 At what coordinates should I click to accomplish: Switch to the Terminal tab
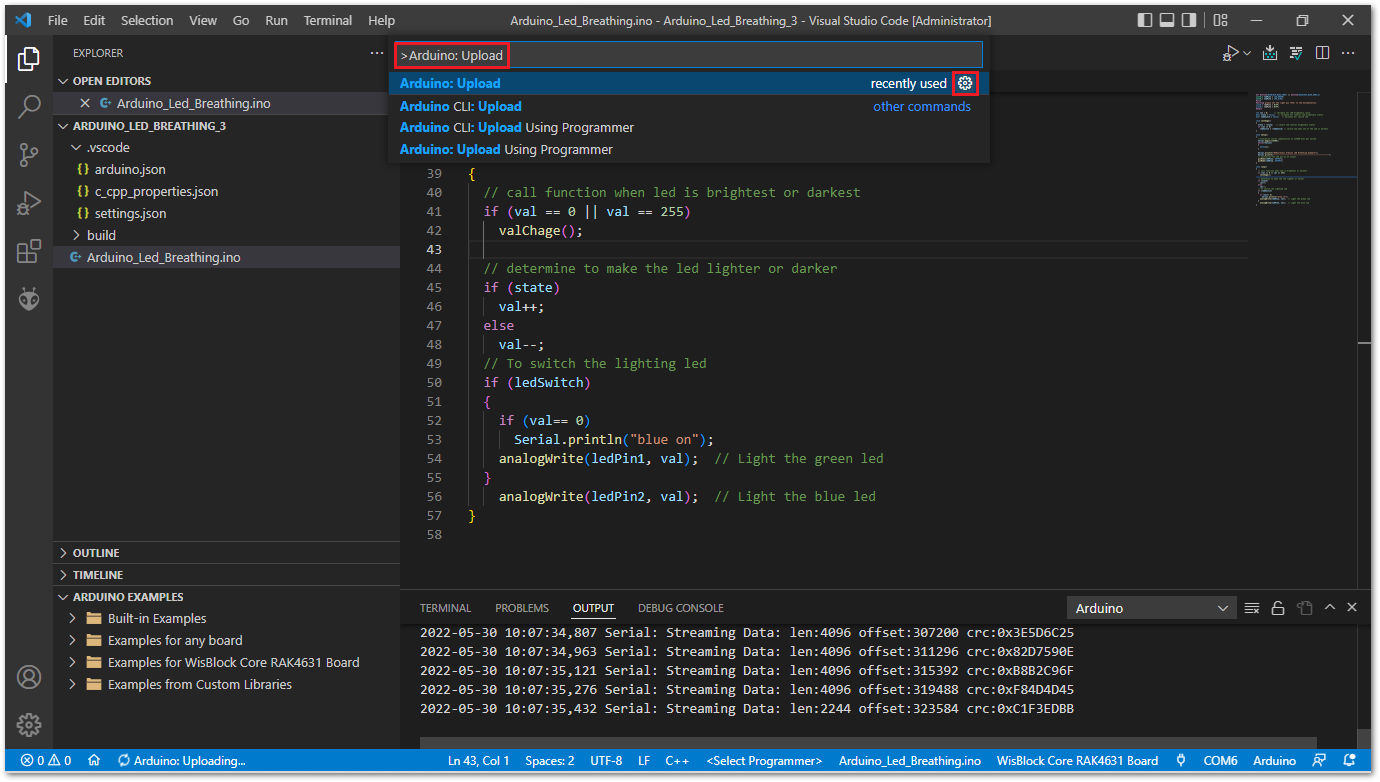(x=445, y=608)
